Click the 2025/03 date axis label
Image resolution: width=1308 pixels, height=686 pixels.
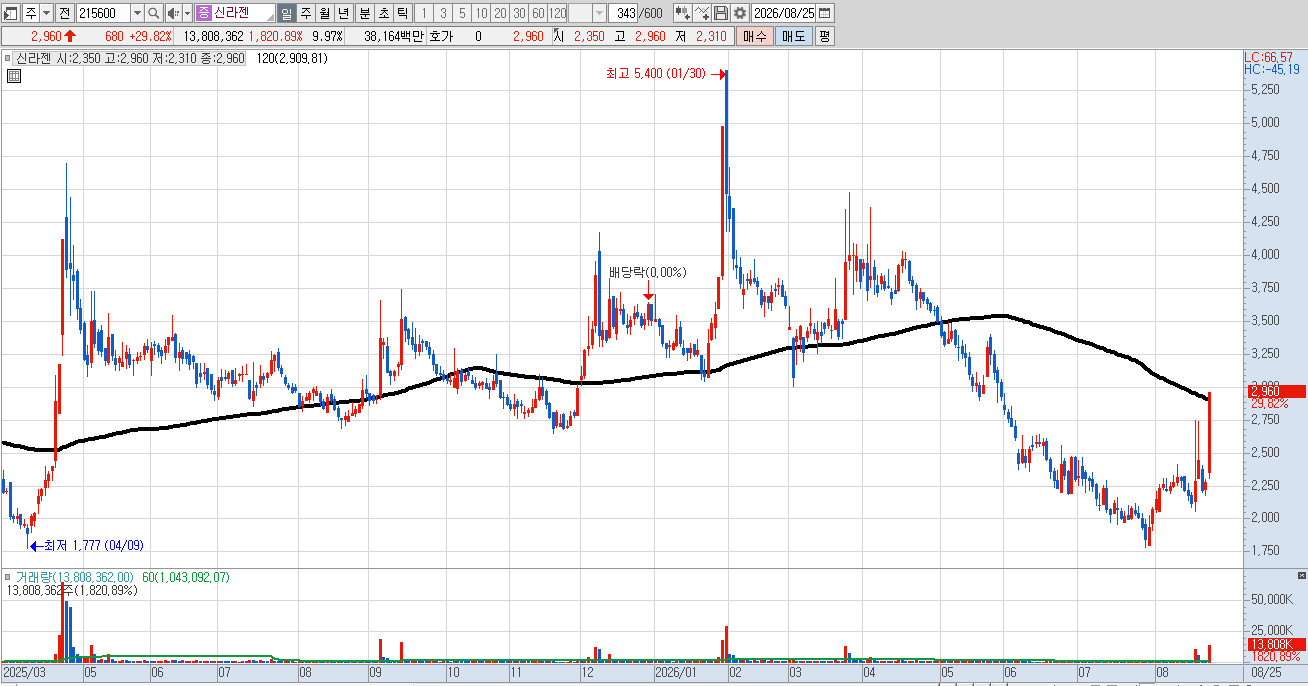(x=24, y=674)
